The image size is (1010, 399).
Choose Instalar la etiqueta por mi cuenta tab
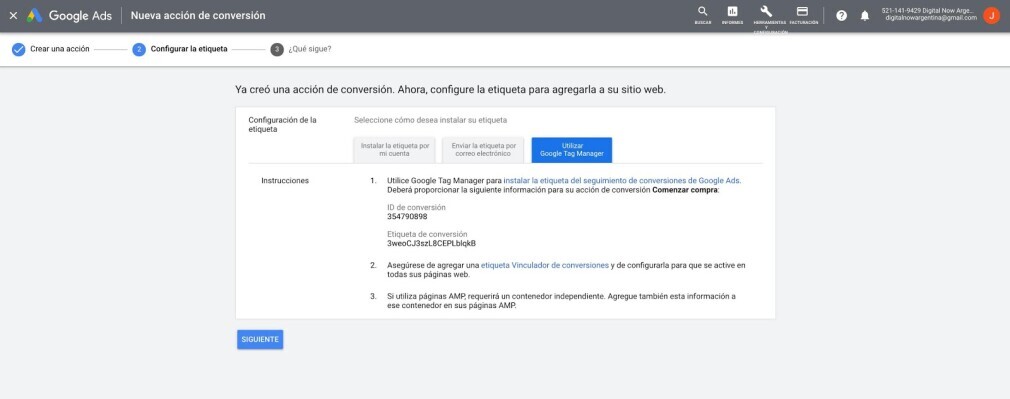(x=395, y=150)
